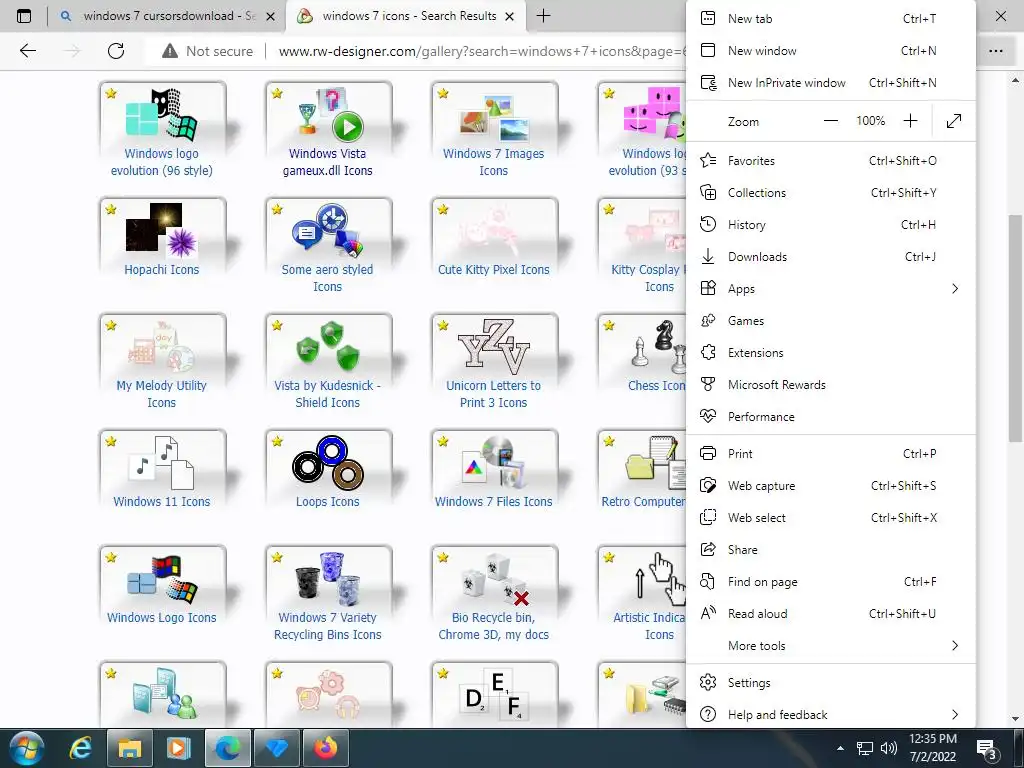This screenshot has width=1024, height=768.
Task: Open Settings and more ellipsis button
Action: 995,51
